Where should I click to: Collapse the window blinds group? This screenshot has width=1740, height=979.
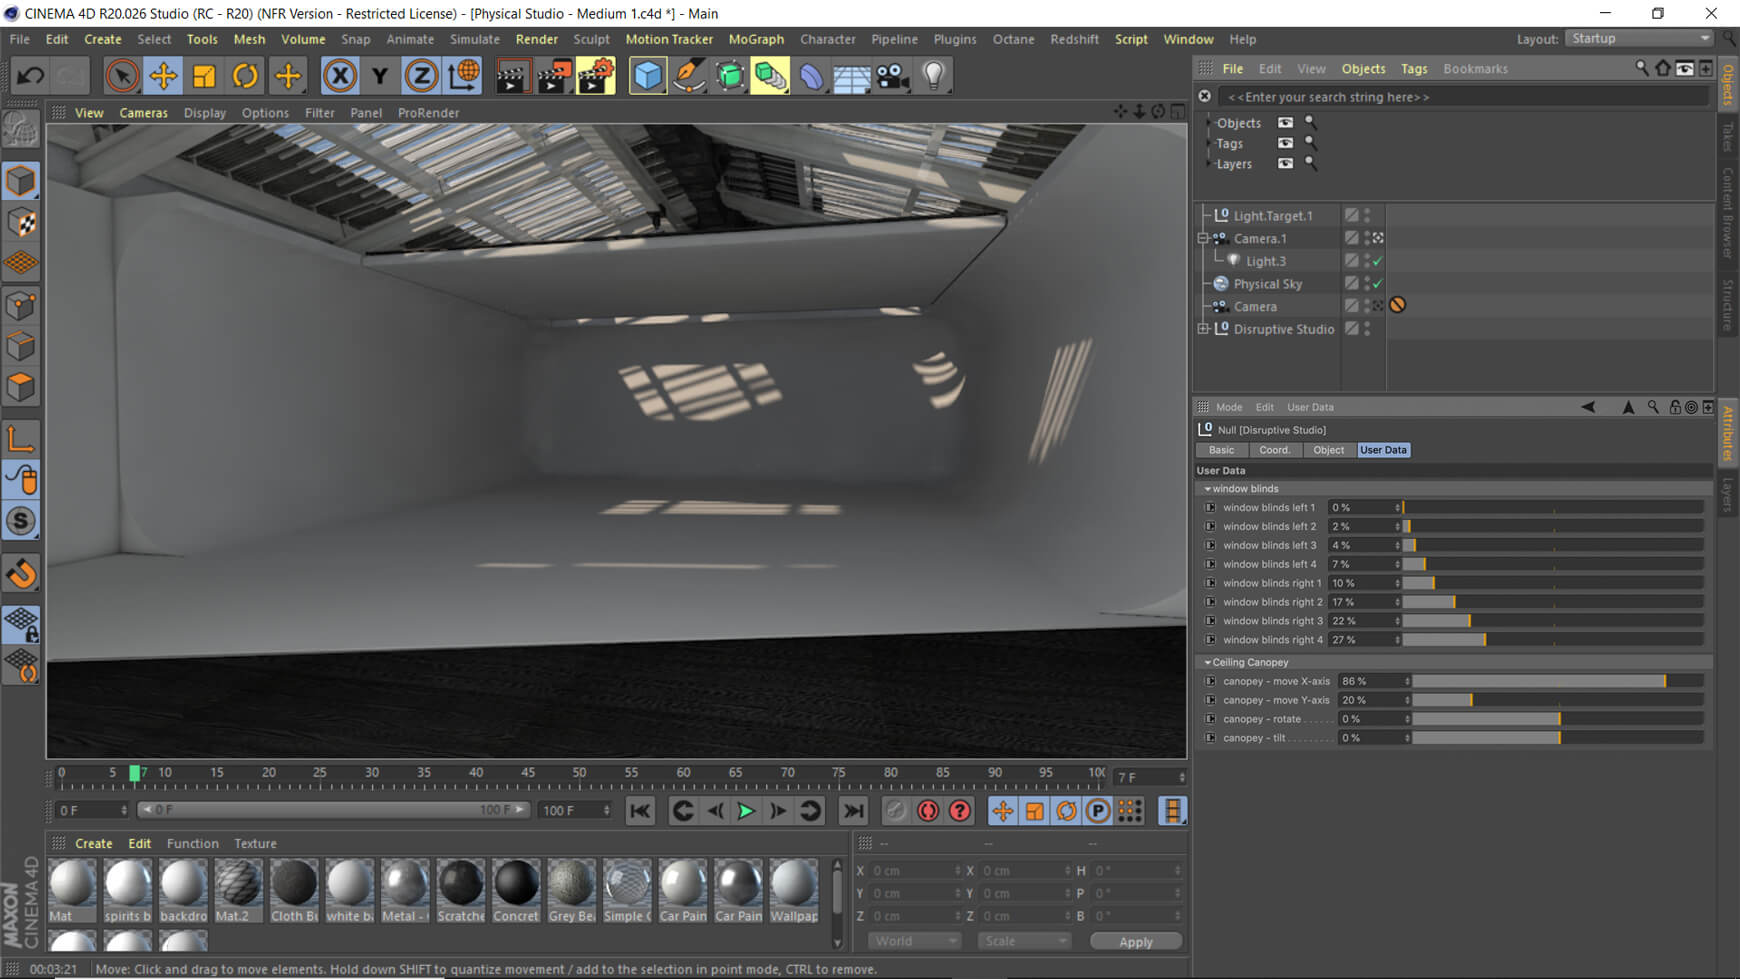click(1207, 489)
